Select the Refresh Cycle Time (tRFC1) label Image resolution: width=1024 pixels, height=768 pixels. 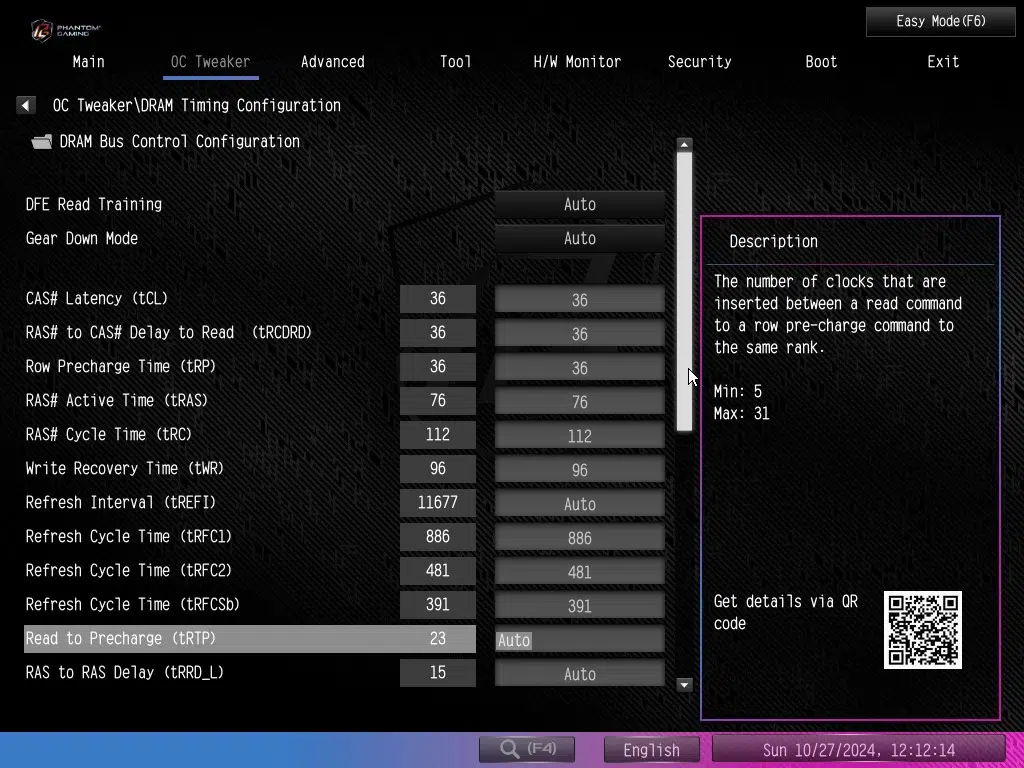(x=129, y=536)
